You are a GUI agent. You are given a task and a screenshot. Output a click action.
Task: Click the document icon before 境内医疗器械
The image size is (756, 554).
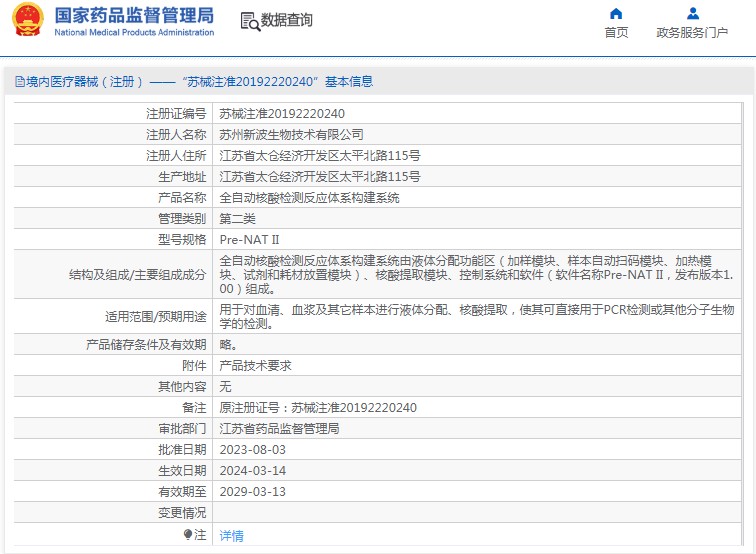(20, 81)
